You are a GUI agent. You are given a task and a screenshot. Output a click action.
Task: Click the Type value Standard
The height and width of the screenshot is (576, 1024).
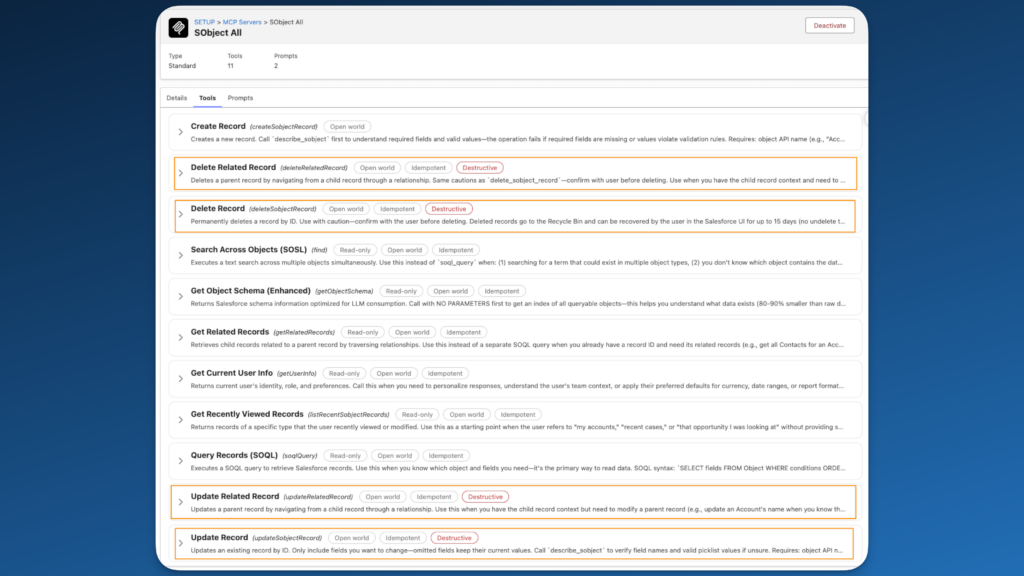(x=182, y=66)
